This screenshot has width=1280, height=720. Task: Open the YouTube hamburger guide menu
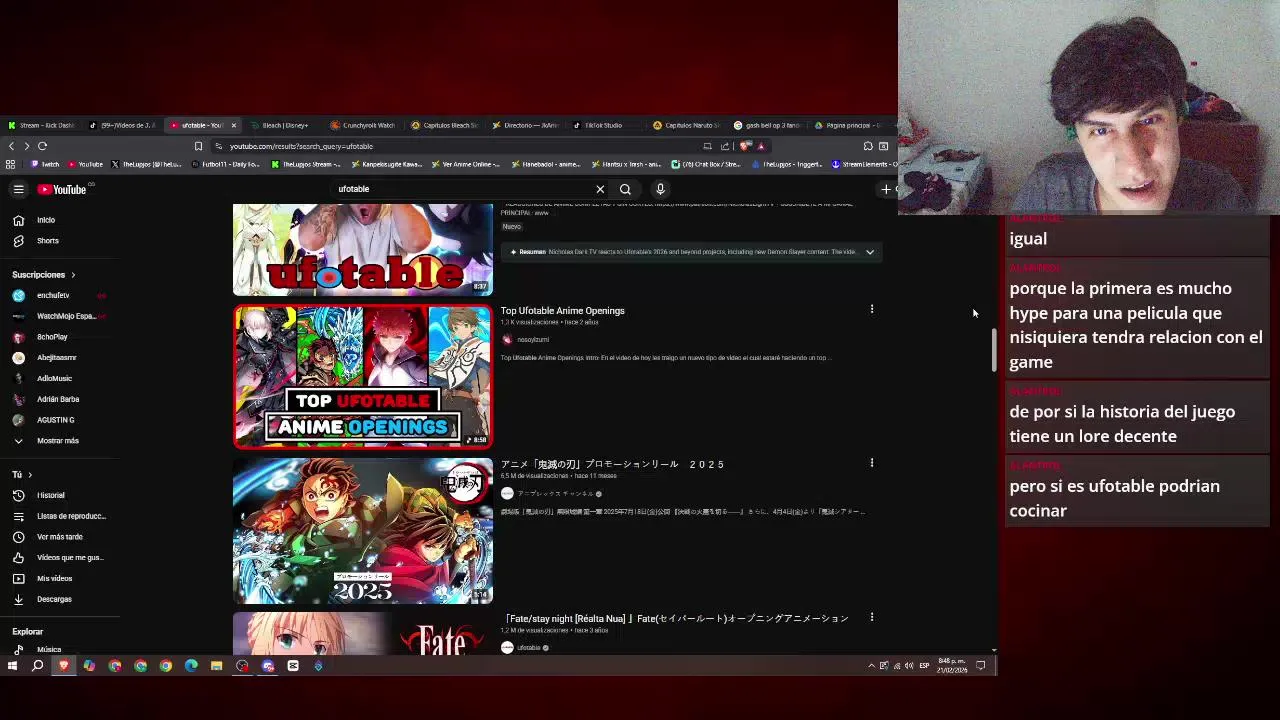pyautogui.click(x=18, y=189)
